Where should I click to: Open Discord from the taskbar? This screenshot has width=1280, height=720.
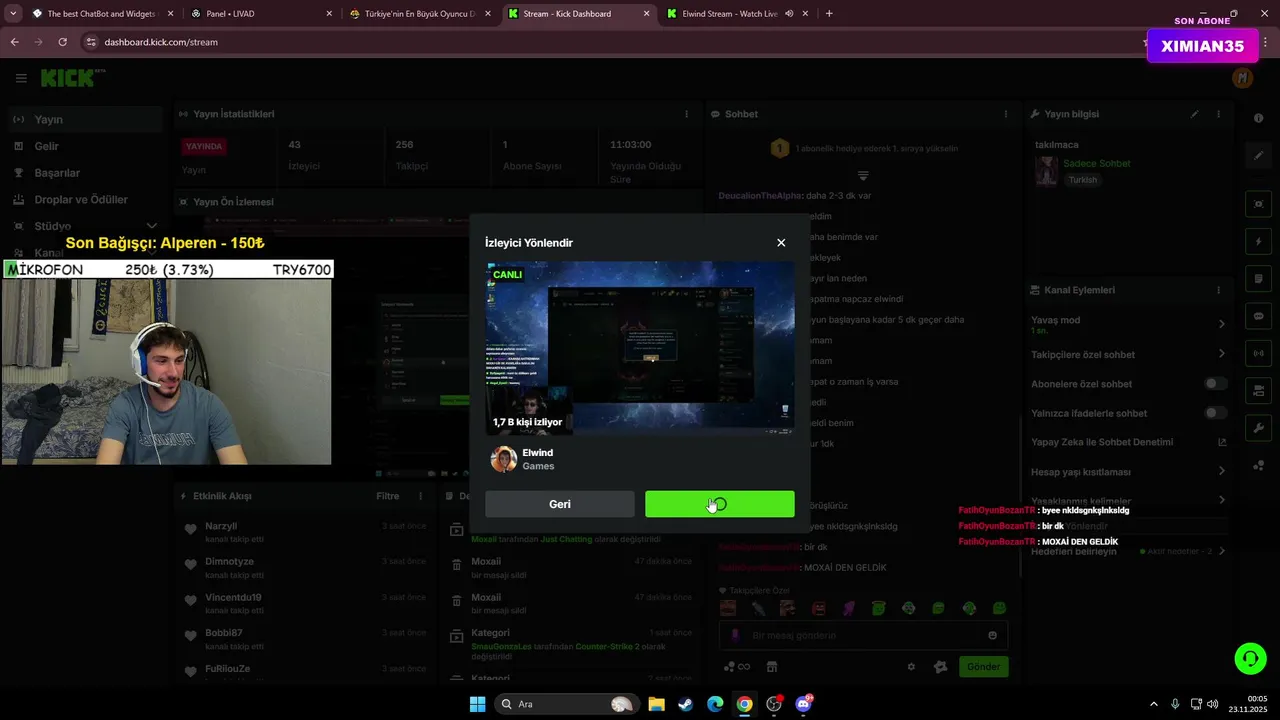pos(803,704)
